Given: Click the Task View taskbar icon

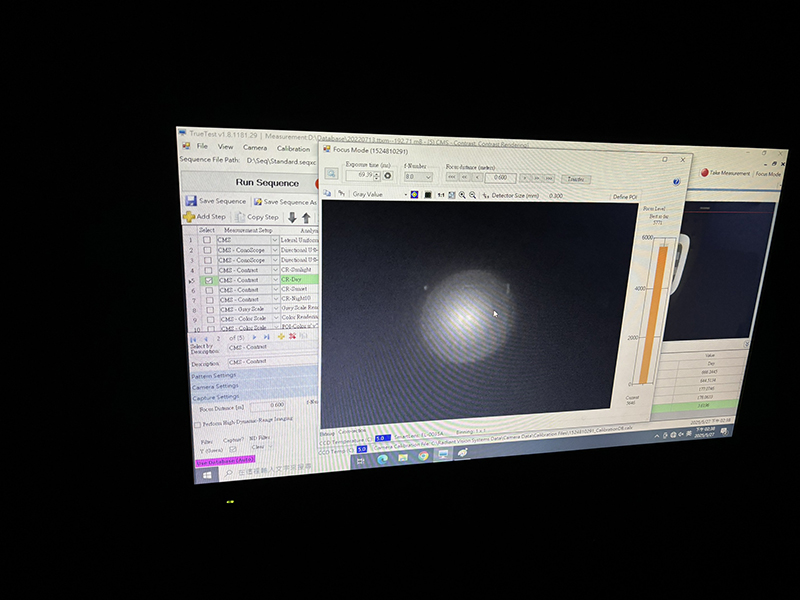Looking at the screenshot, I should 360,461.
